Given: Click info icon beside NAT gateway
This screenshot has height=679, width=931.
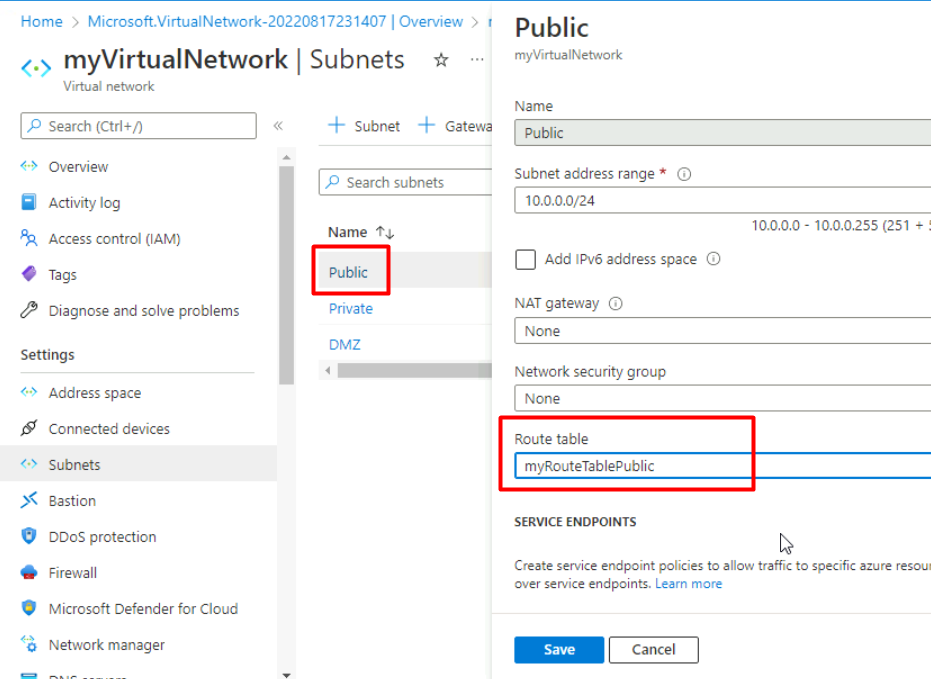Looking at the screenshot, I should tap(616, 303).
